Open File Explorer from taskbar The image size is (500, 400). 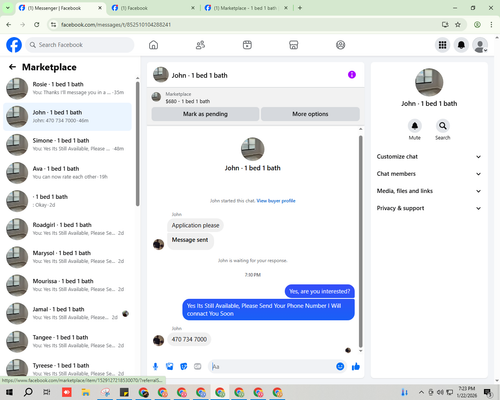(x=86, y=392)
